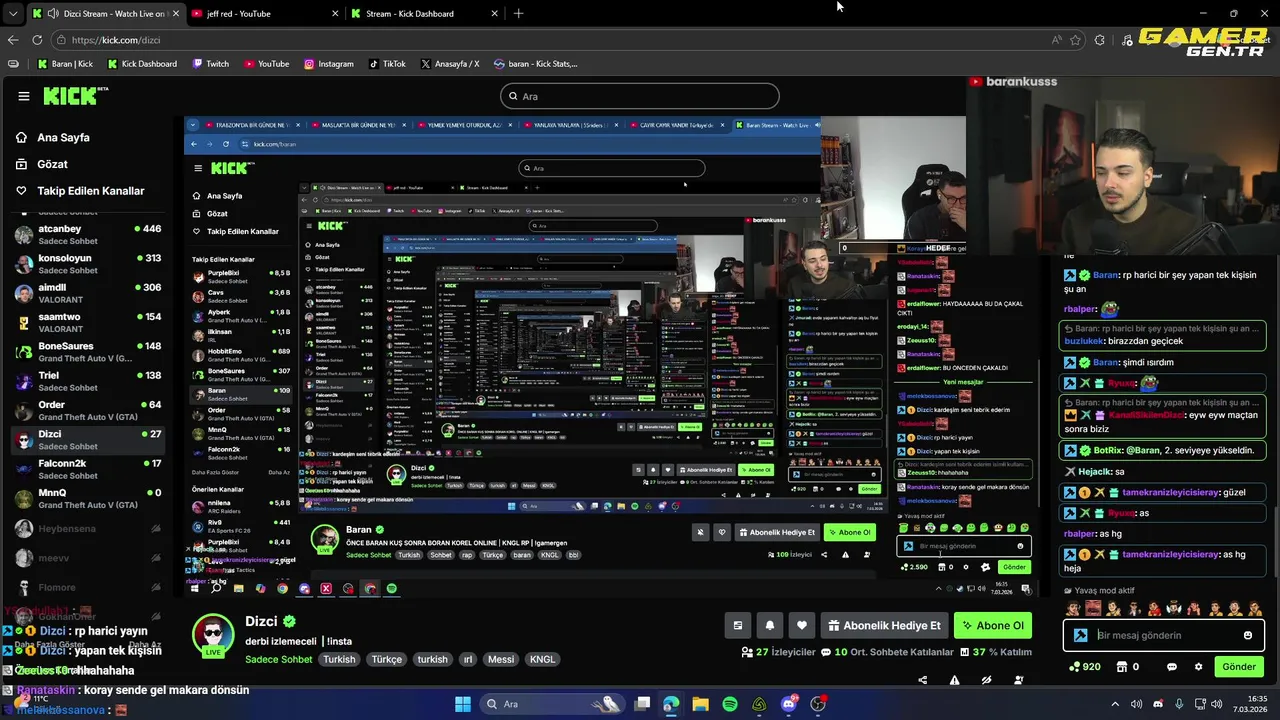Open offline Heybensena channel
The height and width of the screenshot is (720, 1280).
[x=88, y=528]
